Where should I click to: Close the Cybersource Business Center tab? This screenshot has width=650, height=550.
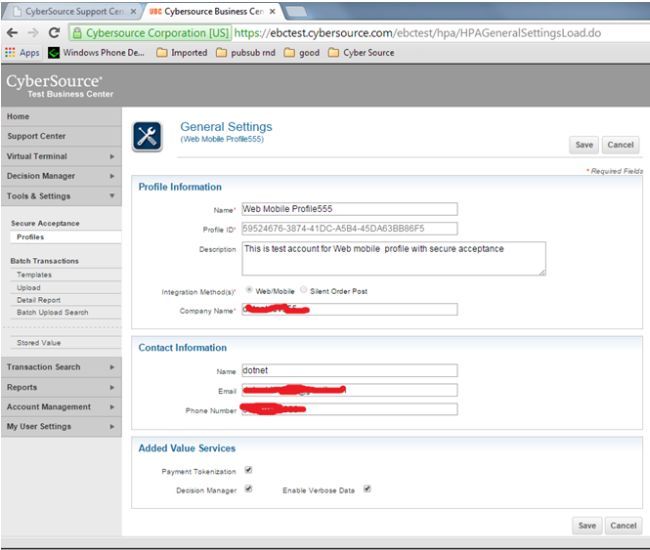pyautogui.click(x=272, y=12)
